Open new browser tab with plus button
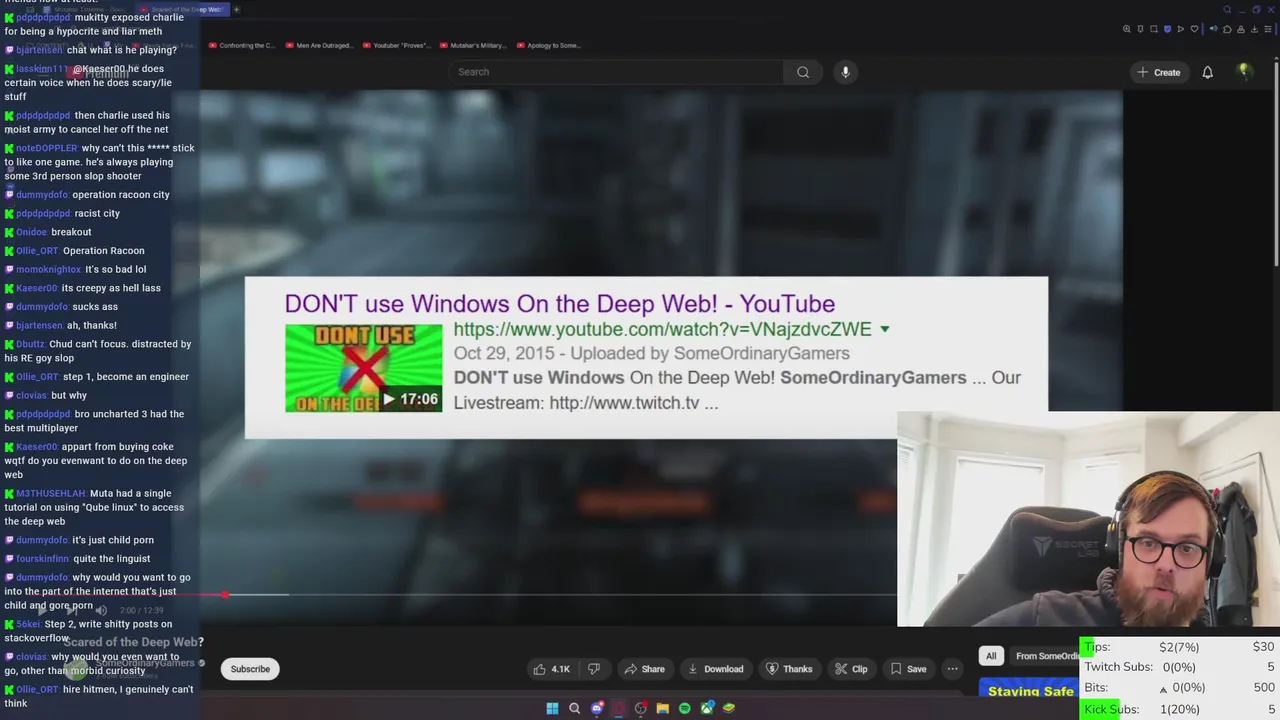Image resolution: width=1280 pixels, height=720 pixels. click(237, 10)
